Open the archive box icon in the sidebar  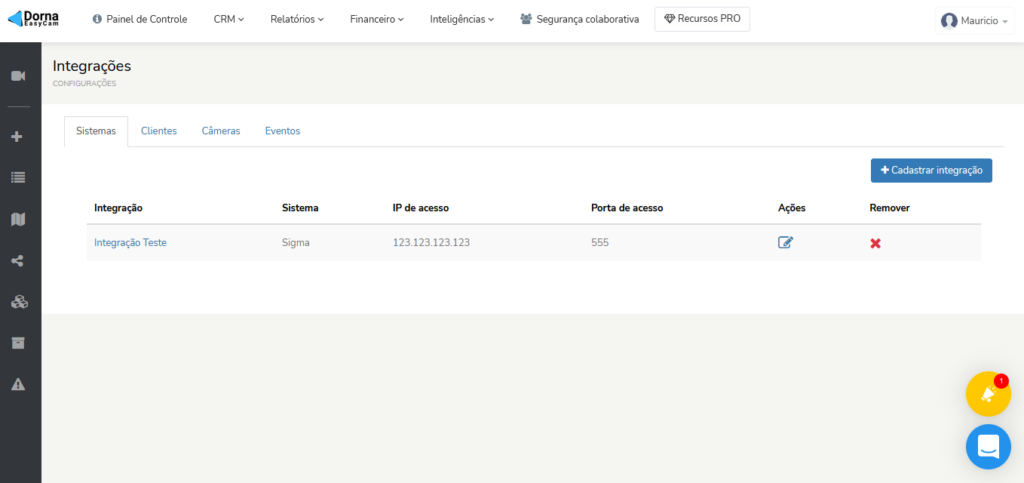(18, 343)
